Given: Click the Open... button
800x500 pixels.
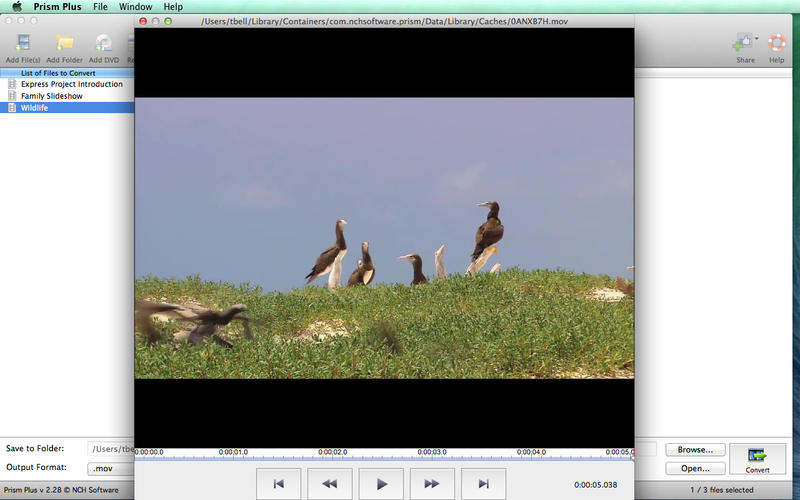Looking at the screenshot, I should [695, 468].
